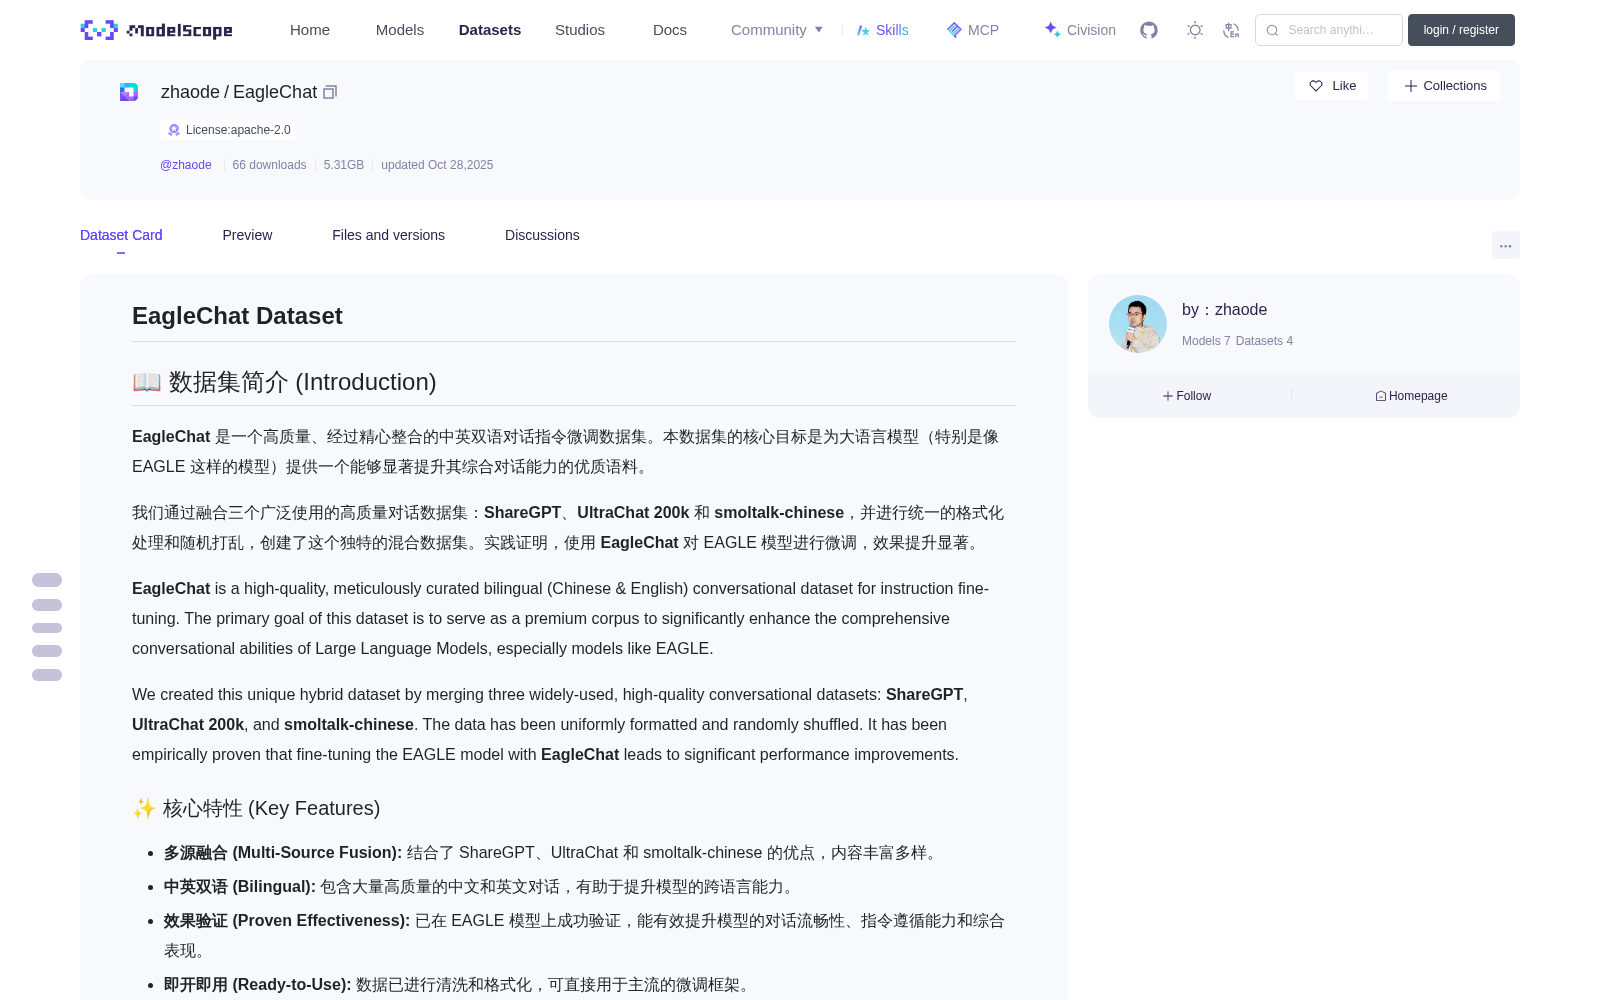Switch to the Discussions tab

coord(542,235)
